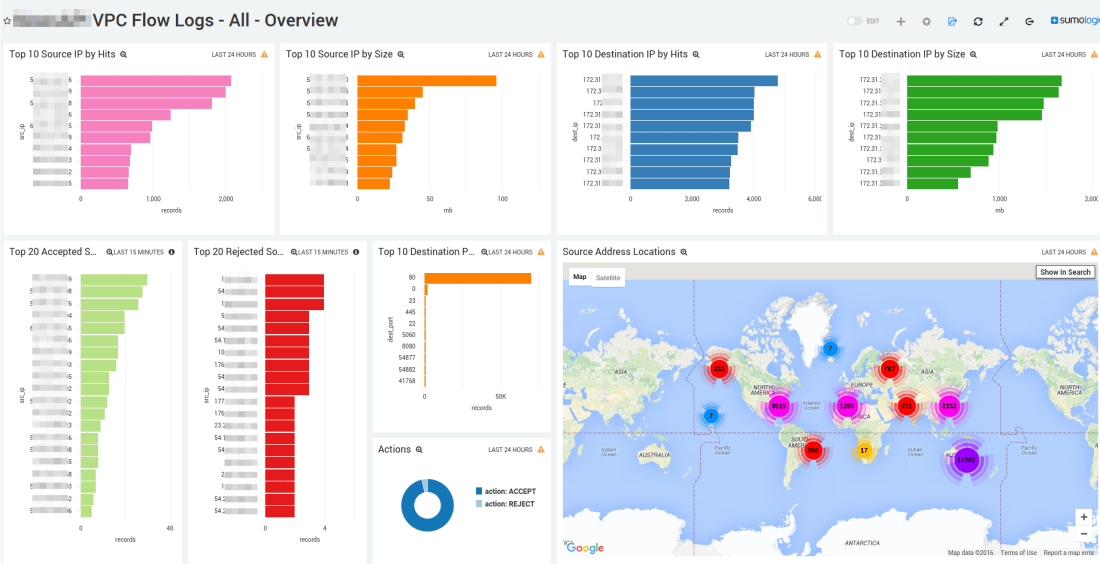
Task: Click warning icon on Top 10 Destination IP by Size
Action: 1094,54
